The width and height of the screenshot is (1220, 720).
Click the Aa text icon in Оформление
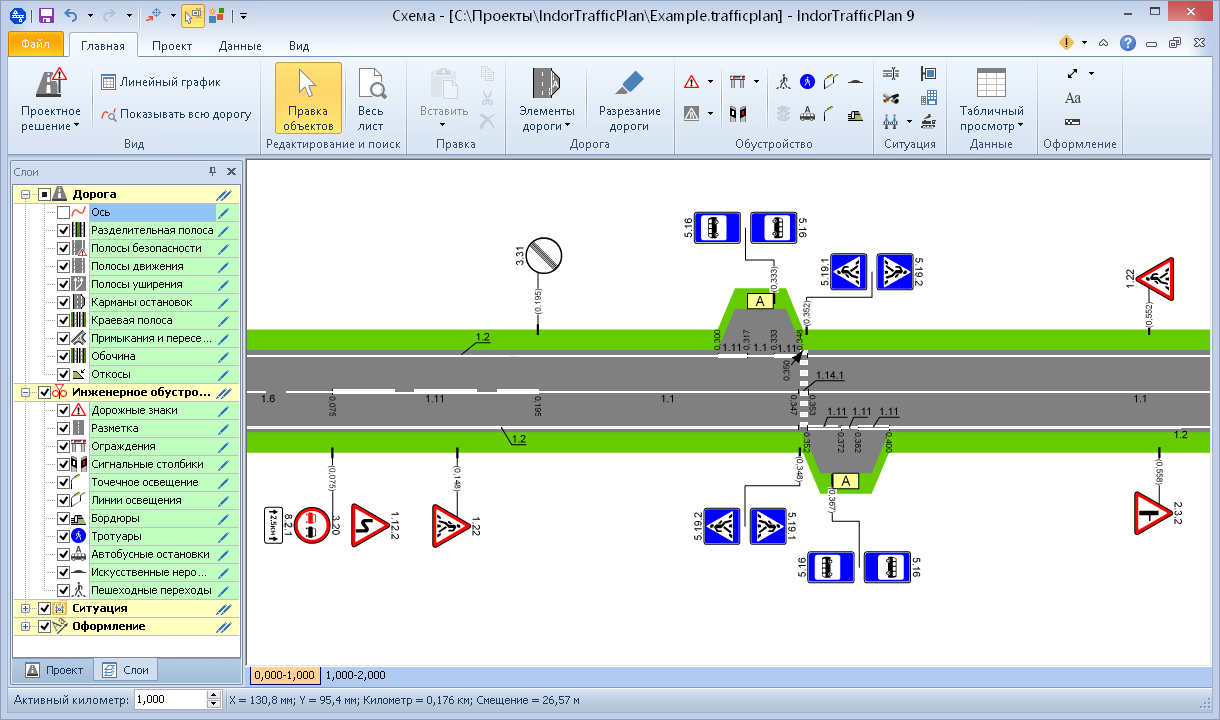coord(1073,98)
